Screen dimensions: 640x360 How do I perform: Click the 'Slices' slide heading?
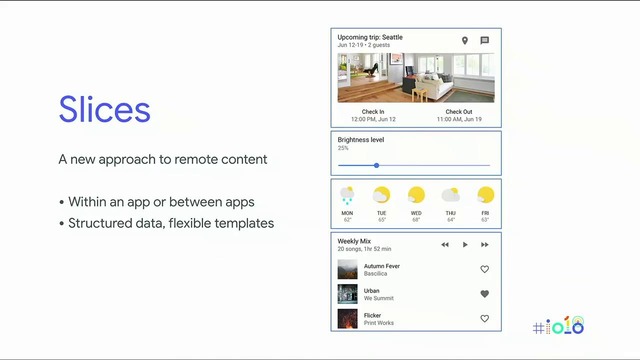click(104, 109)
